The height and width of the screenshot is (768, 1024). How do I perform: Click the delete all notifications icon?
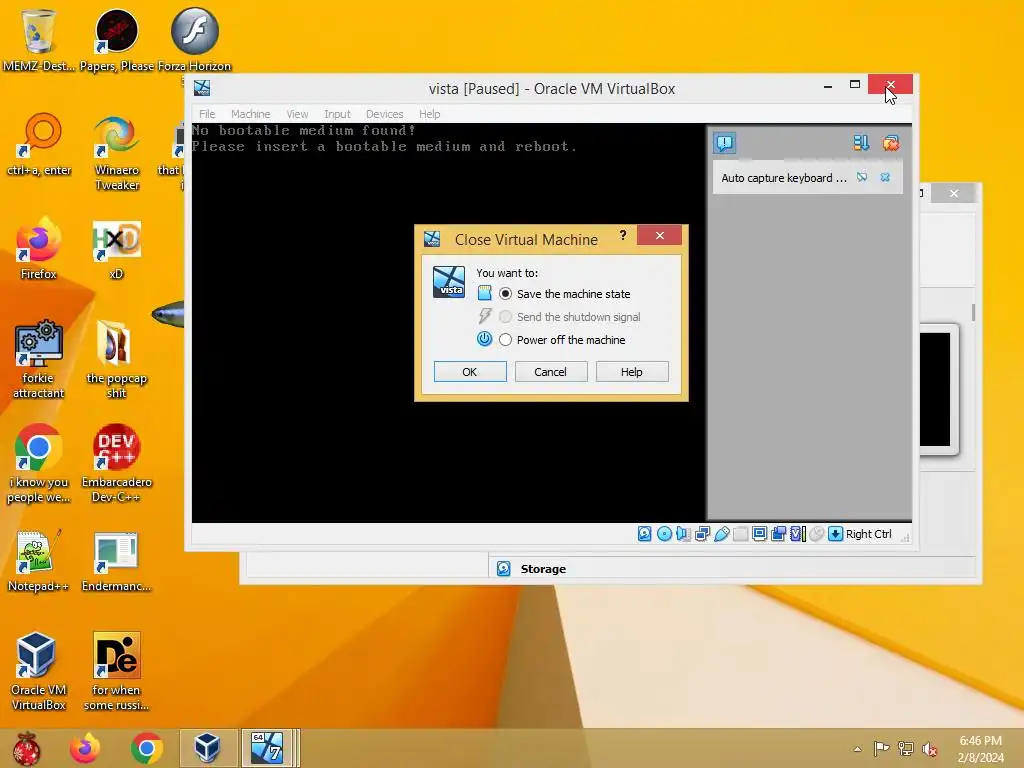pos(891,142)
